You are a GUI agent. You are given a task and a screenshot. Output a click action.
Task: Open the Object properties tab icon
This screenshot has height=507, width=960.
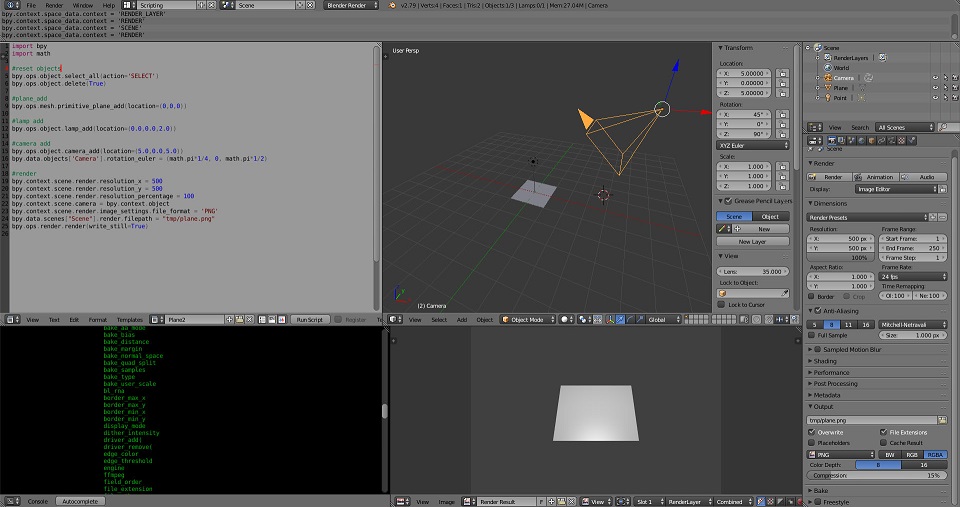click(871, 141)
